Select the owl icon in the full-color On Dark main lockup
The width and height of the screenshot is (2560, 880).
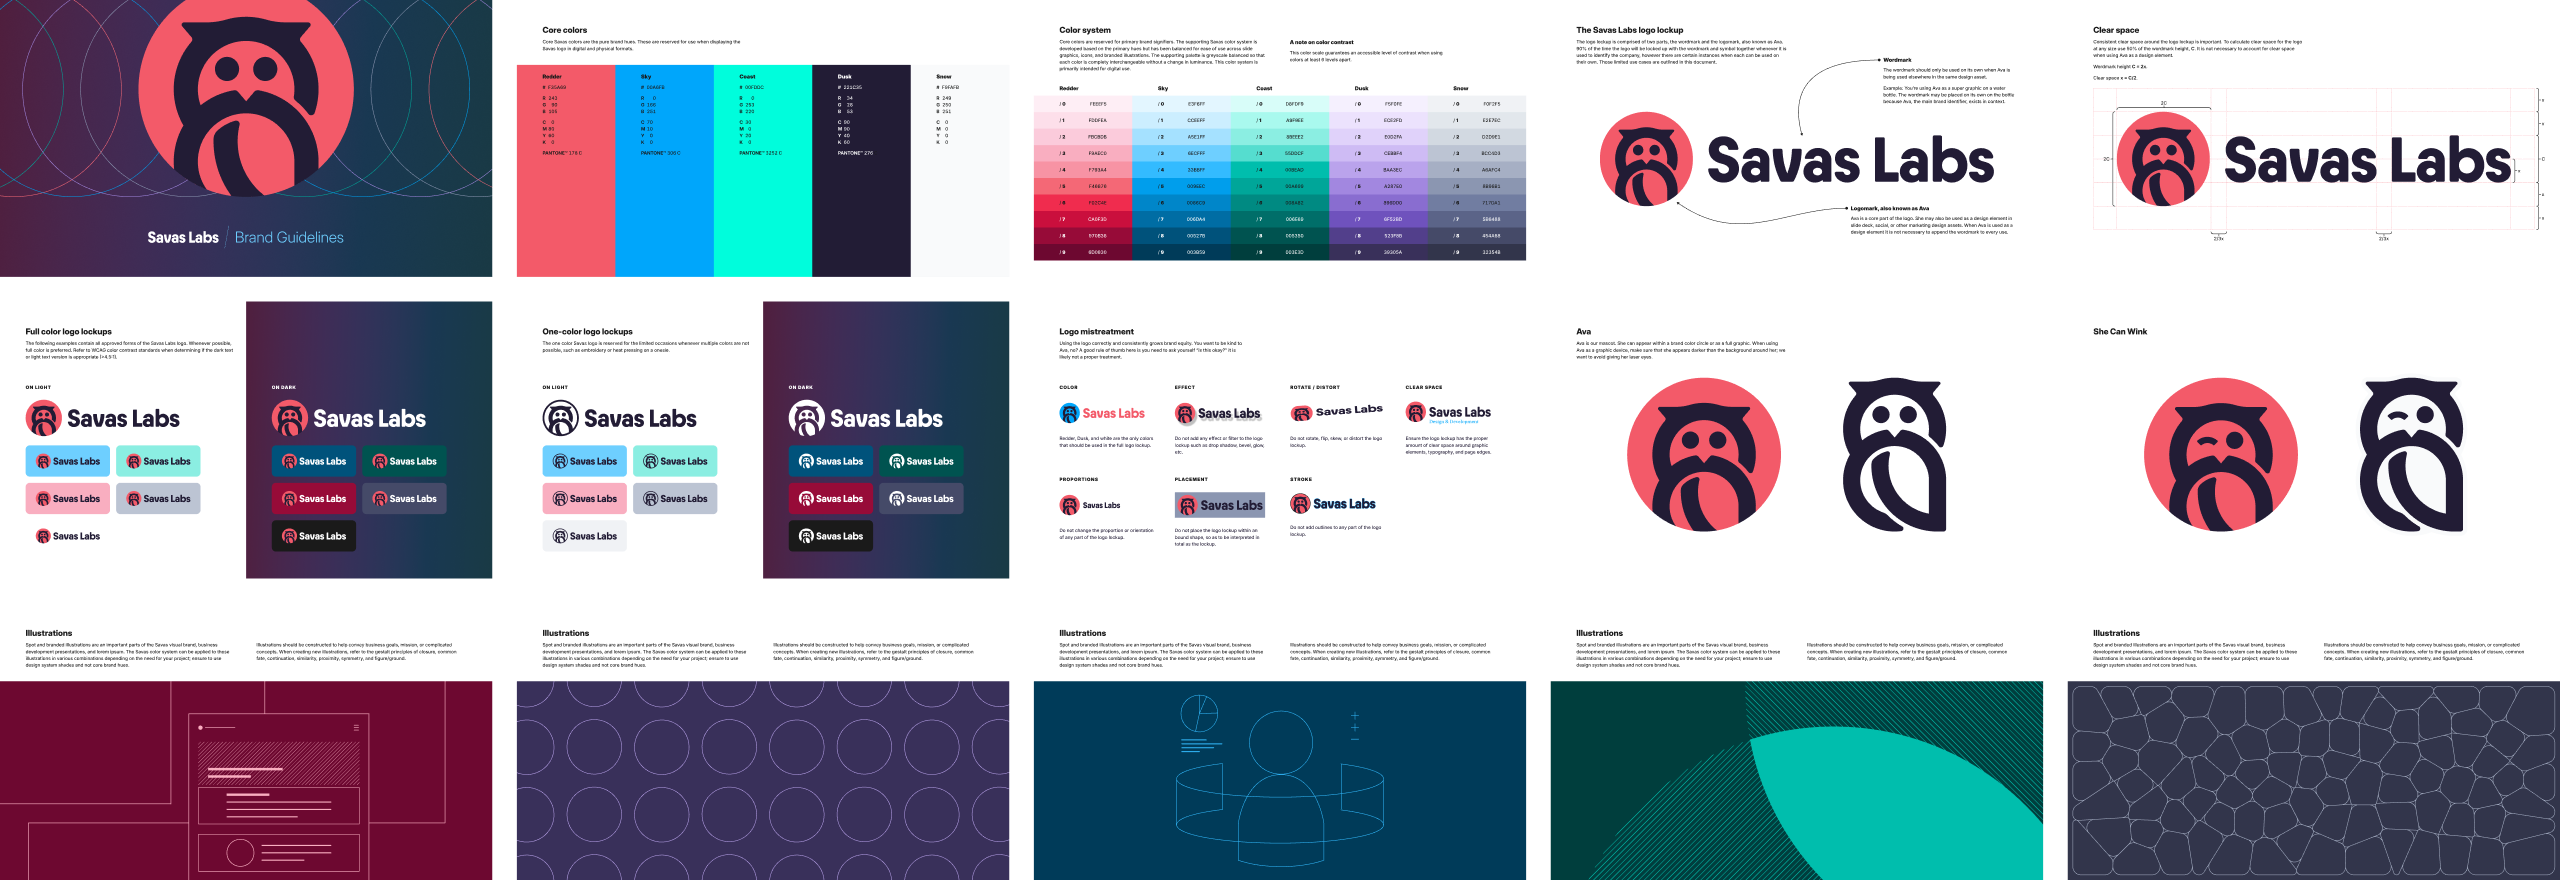[x=290, y=418]
